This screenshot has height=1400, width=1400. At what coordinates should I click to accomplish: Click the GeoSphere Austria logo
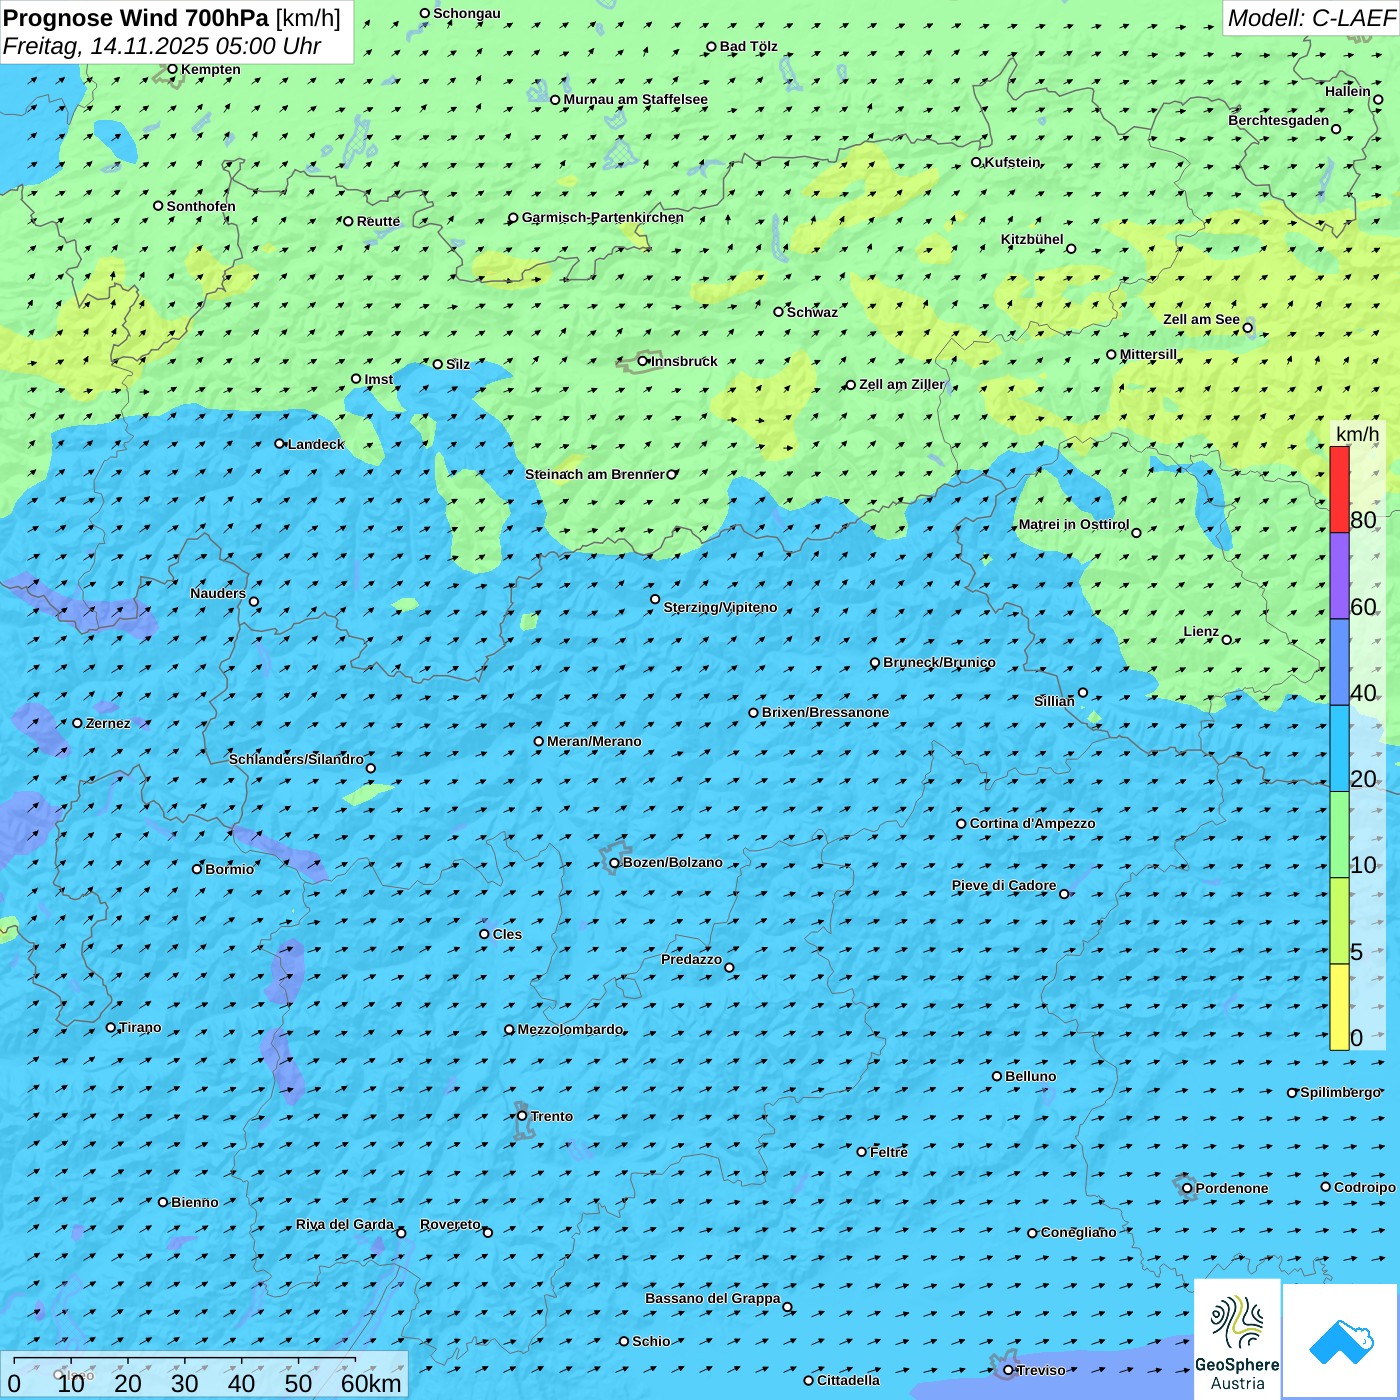(1238, 1340)
